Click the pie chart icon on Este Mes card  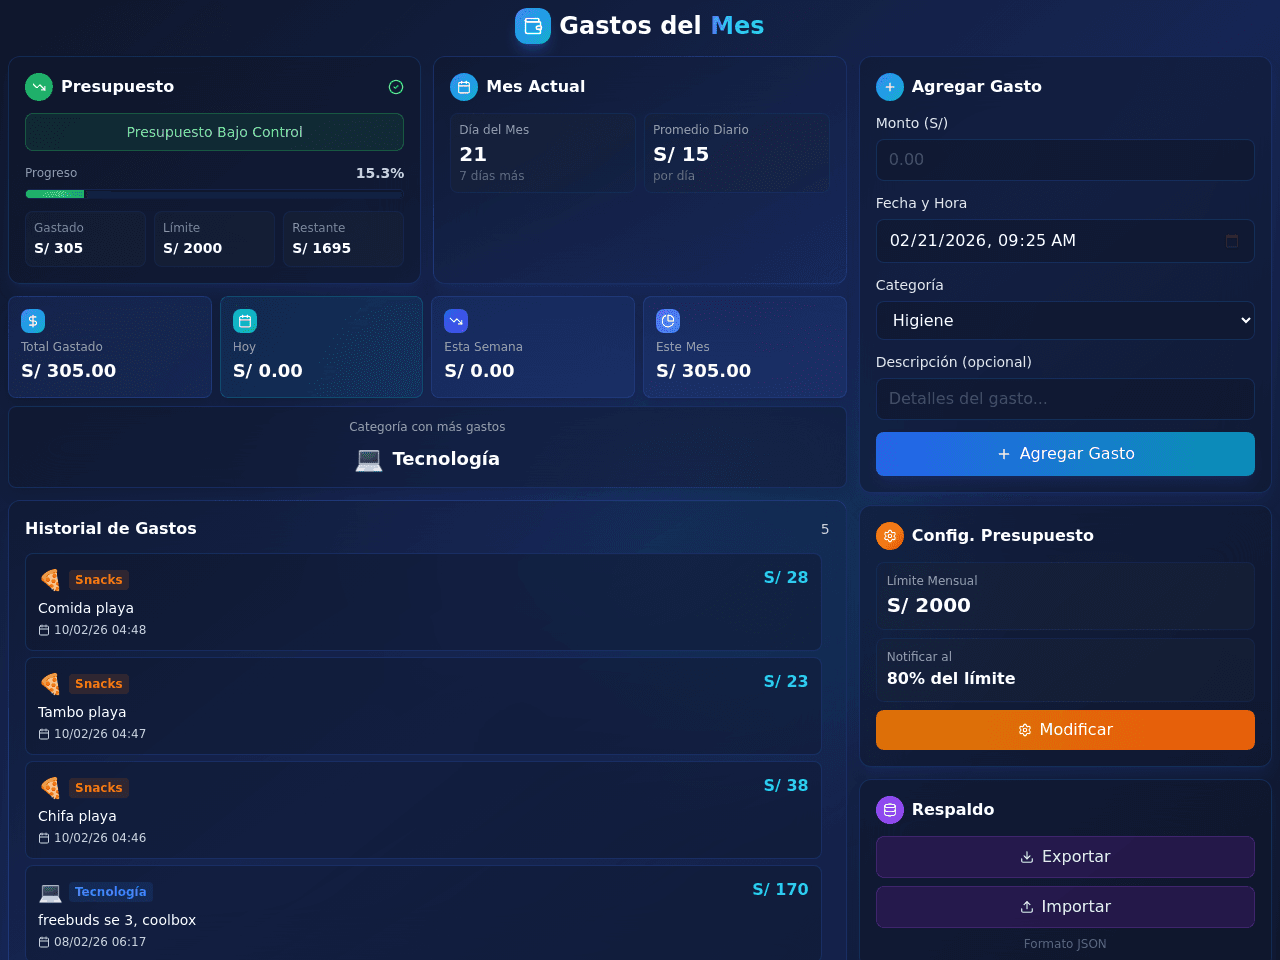coord(668,321)
